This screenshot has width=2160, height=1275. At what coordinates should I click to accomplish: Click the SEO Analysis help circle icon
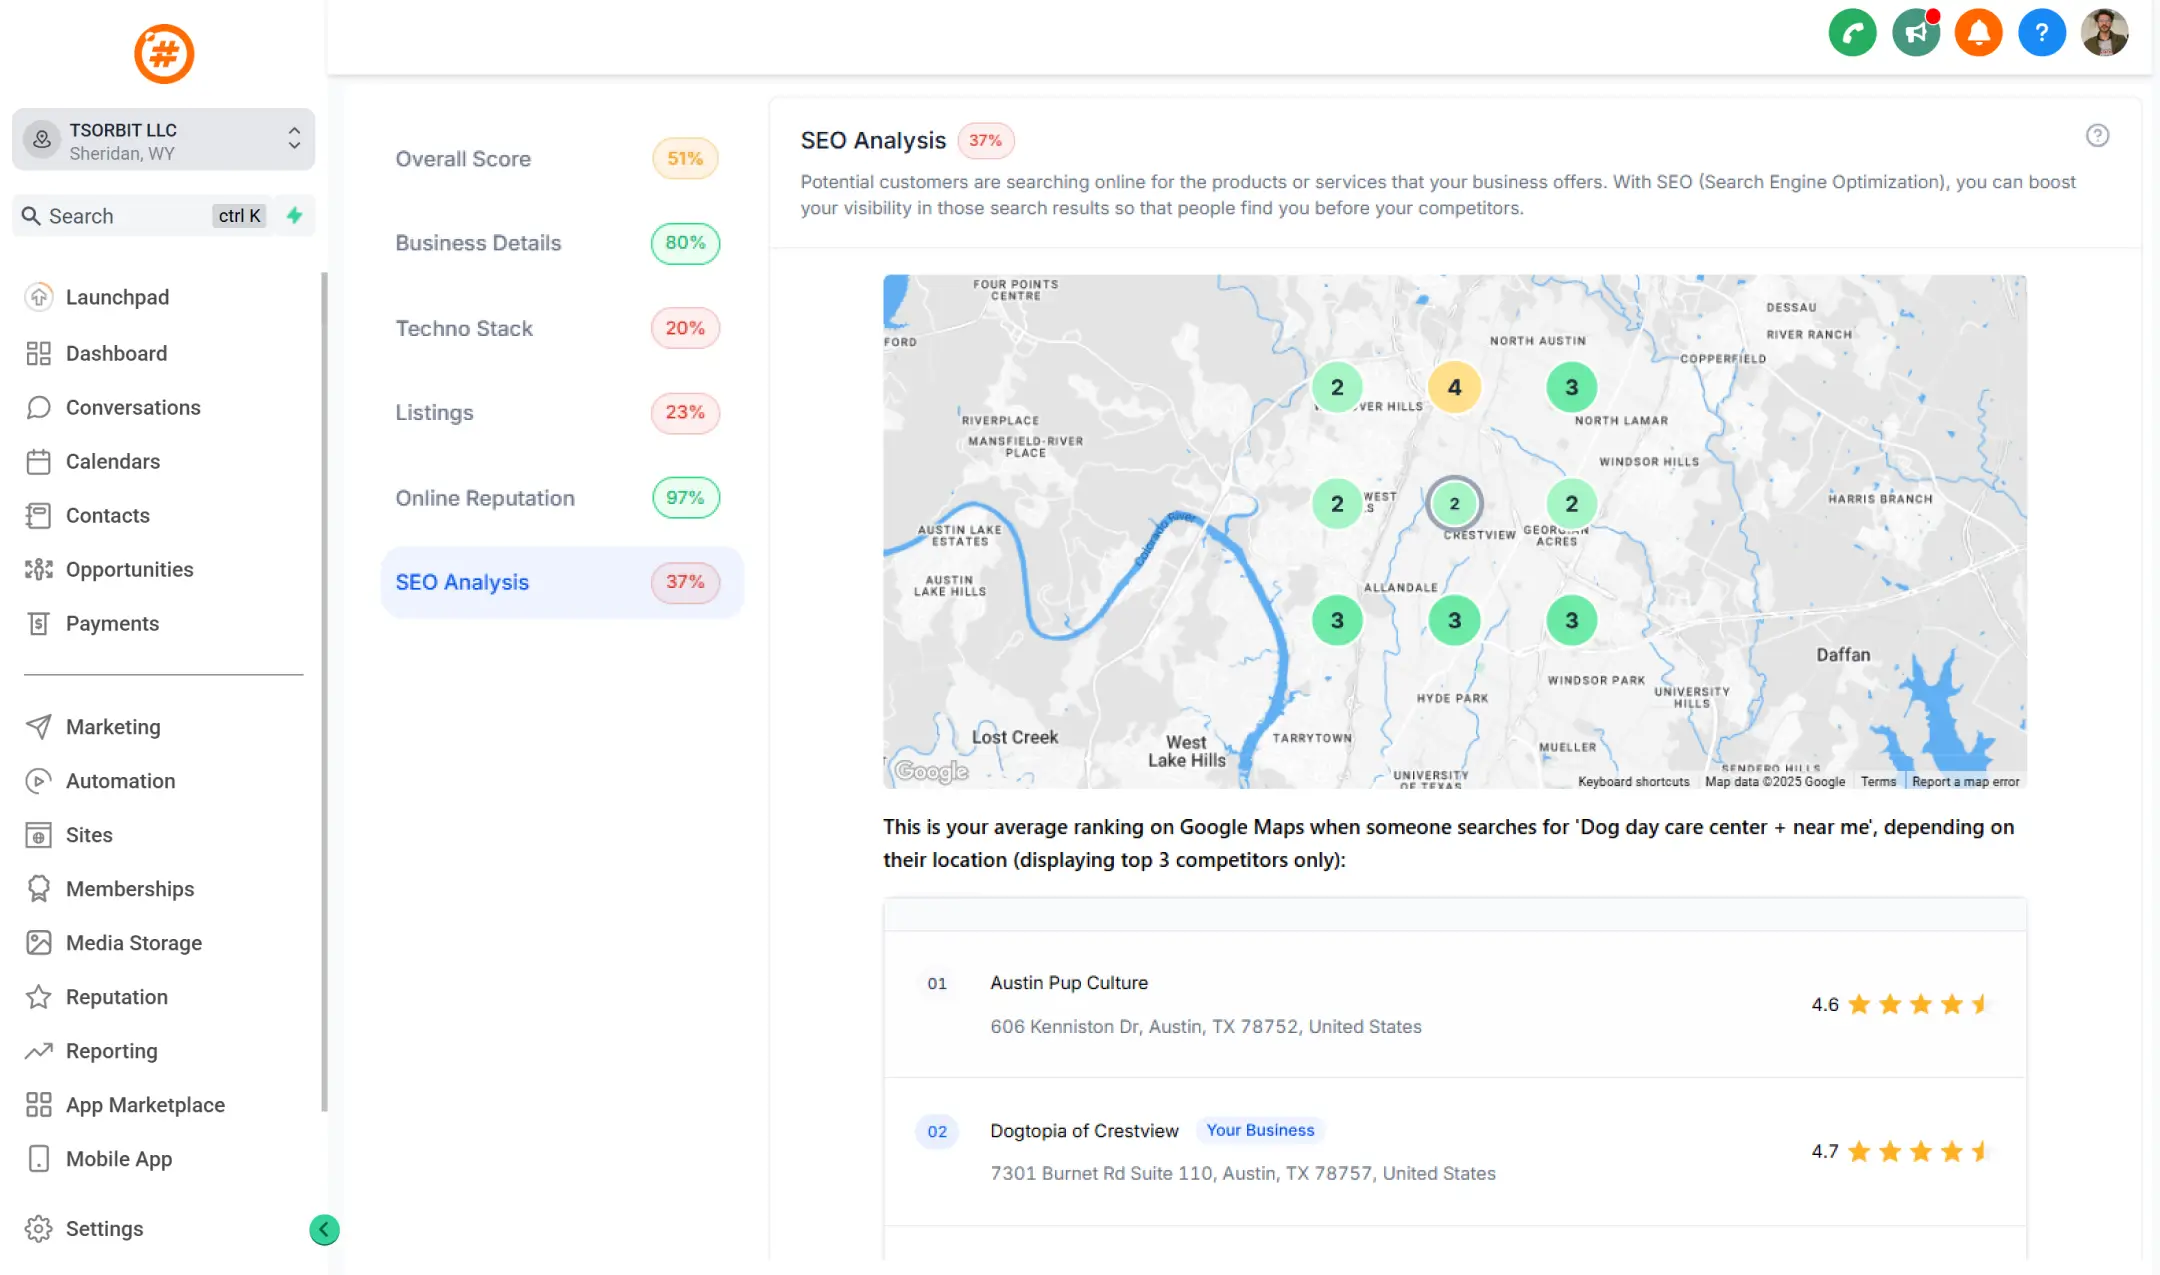point(2097,135)
